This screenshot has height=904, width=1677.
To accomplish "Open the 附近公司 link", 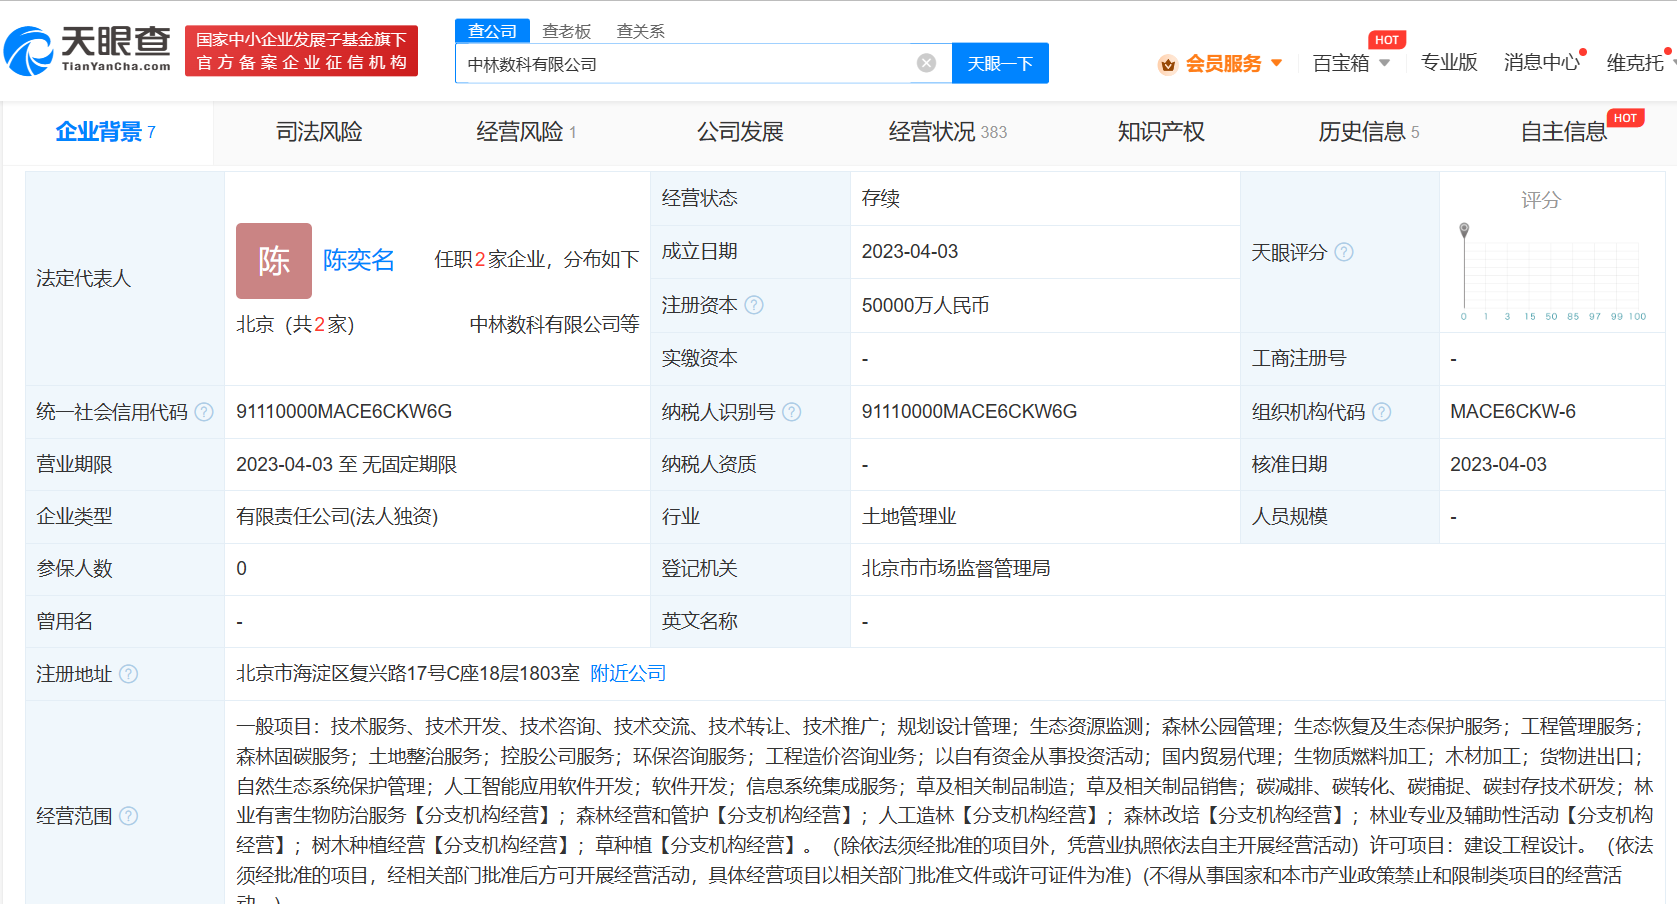I will point(628,674).
